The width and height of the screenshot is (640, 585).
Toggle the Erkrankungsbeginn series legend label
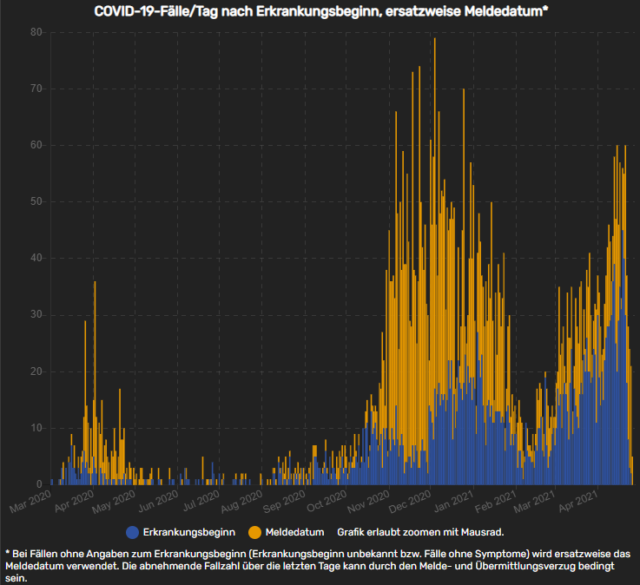pos(188,530)
